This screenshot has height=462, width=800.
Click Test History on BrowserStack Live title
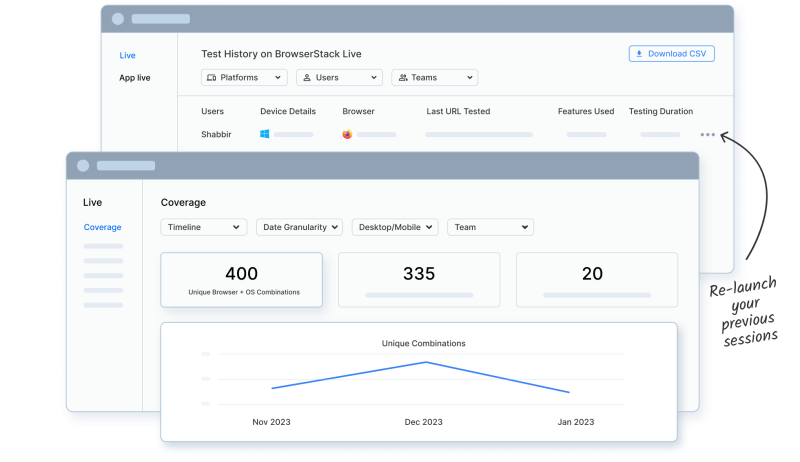(x=281, y=54)
